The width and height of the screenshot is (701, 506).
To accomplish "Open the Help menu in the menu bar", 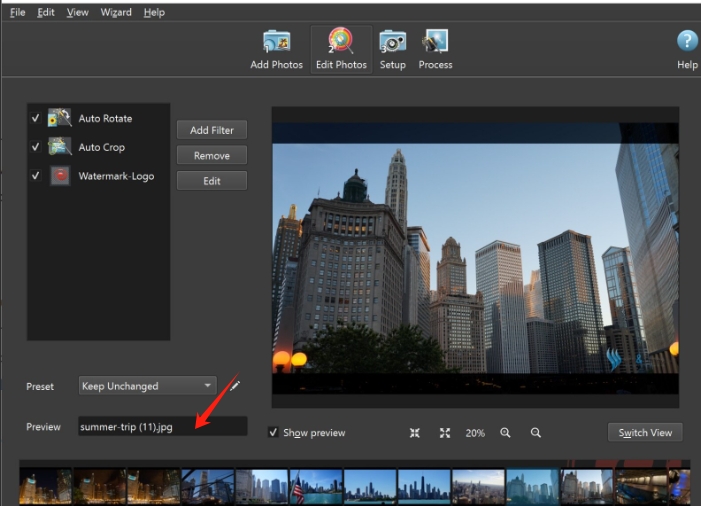I will (154, 13).
